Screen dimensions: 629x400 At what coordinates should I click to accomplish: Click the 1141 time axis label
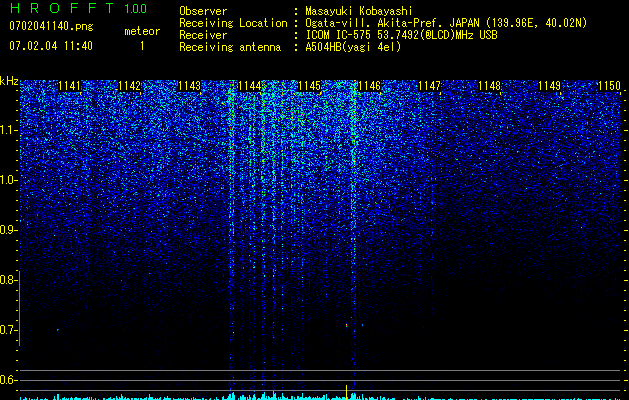point(69,86)
